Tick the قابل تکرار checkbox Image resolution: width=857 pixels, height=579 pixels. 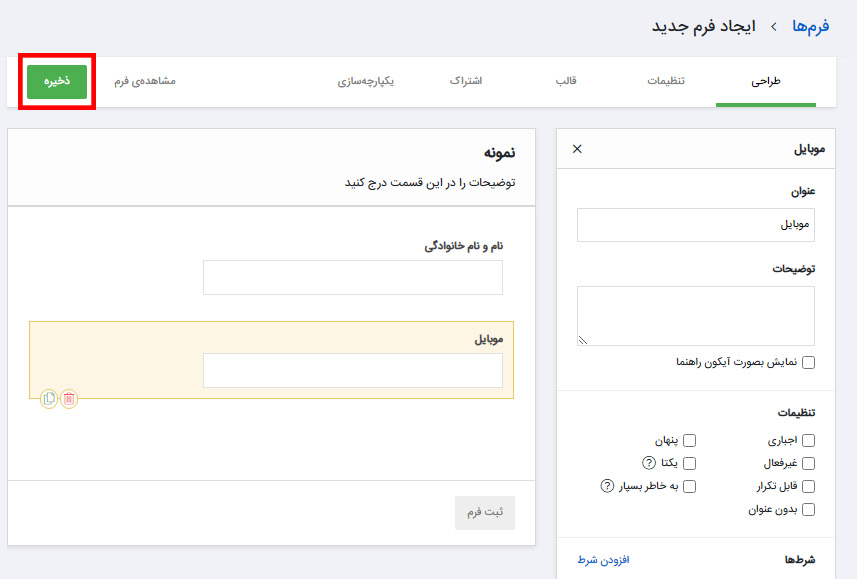point(808,486)
